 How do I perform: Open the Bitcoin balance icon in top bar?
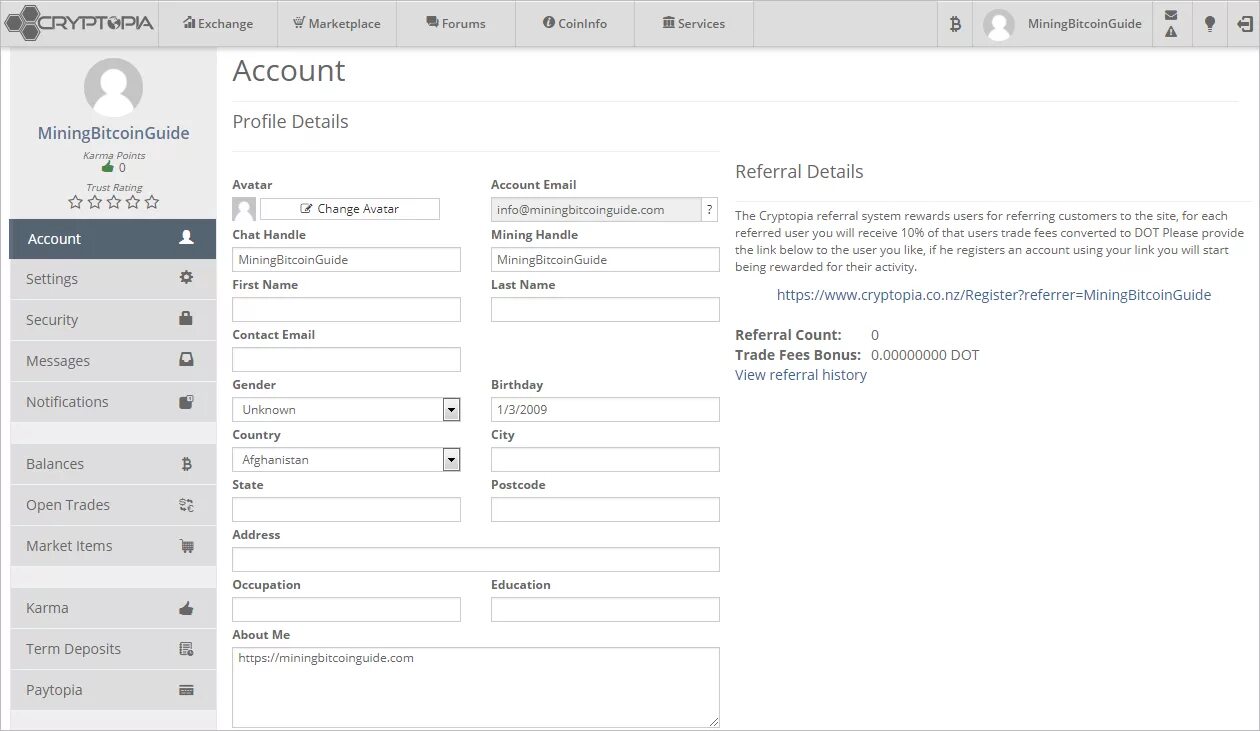point(955,24)
